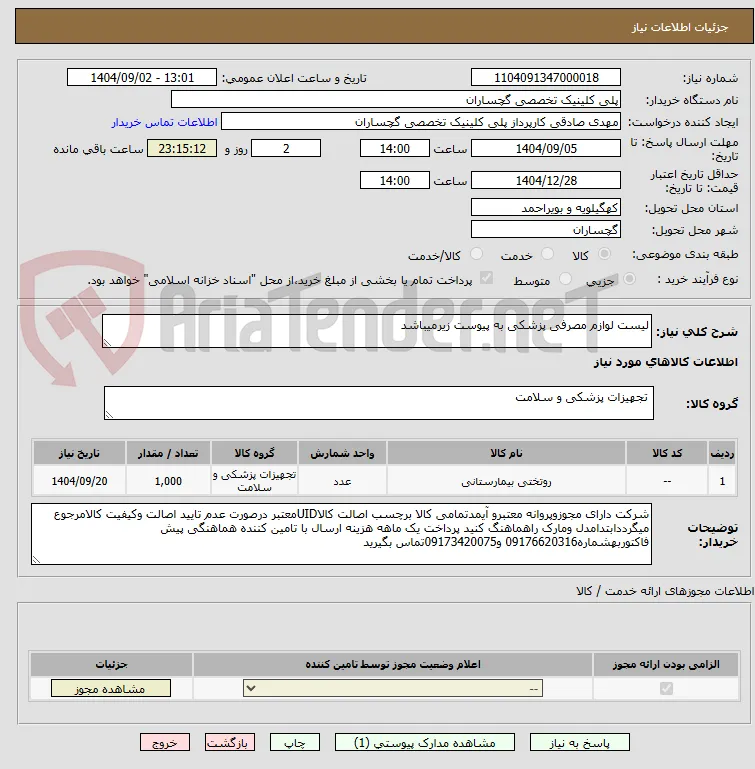
Task: Click the 'بازگشت' back button
Action: 230,743
